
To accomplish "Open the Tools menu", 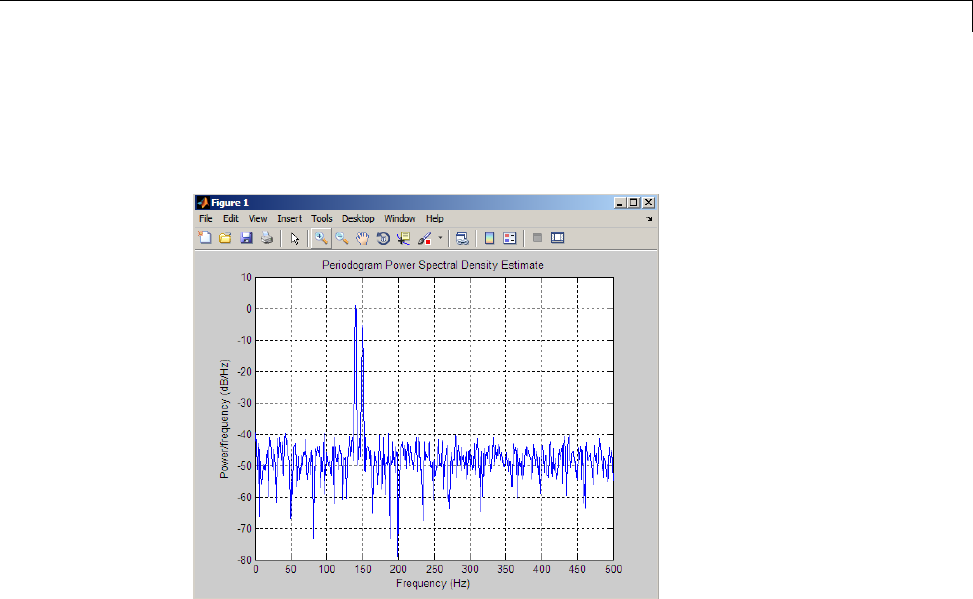I will point(321,218).
